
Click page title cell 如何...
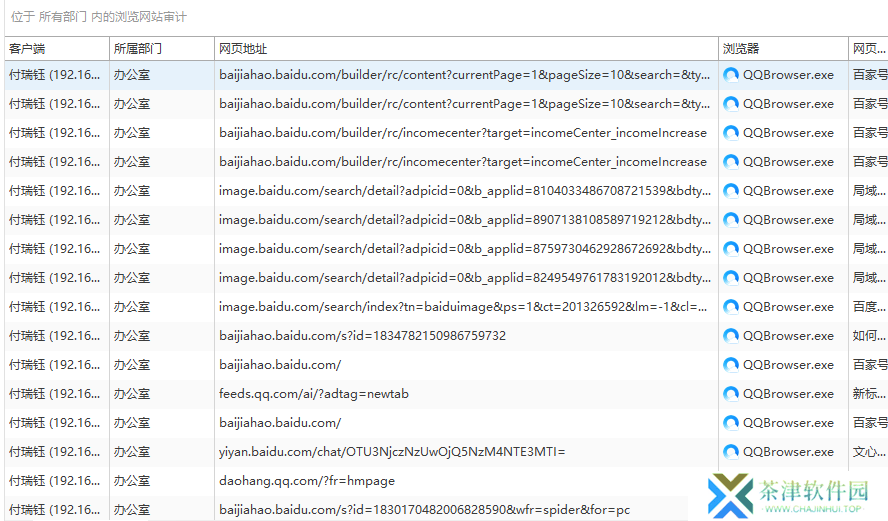coord(869,336)
